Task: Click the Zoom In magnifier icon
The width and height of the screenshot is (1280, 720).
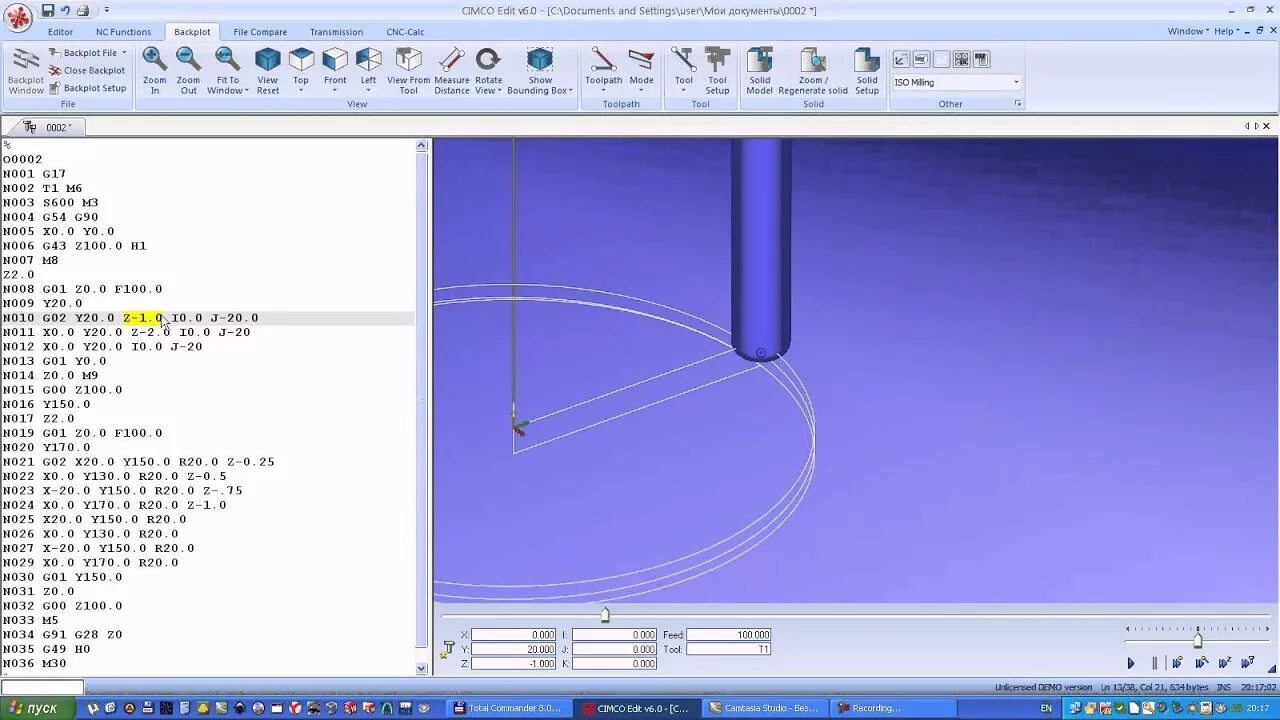Action: coord(154,59)
